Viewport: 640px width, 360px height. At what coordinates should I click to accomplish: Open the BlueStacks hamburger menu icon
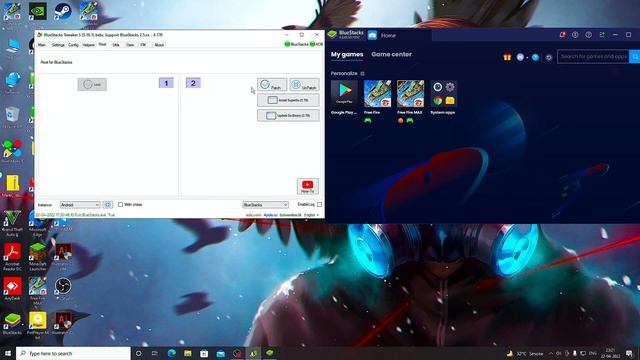pyautogui.click(x=602, y=35)
